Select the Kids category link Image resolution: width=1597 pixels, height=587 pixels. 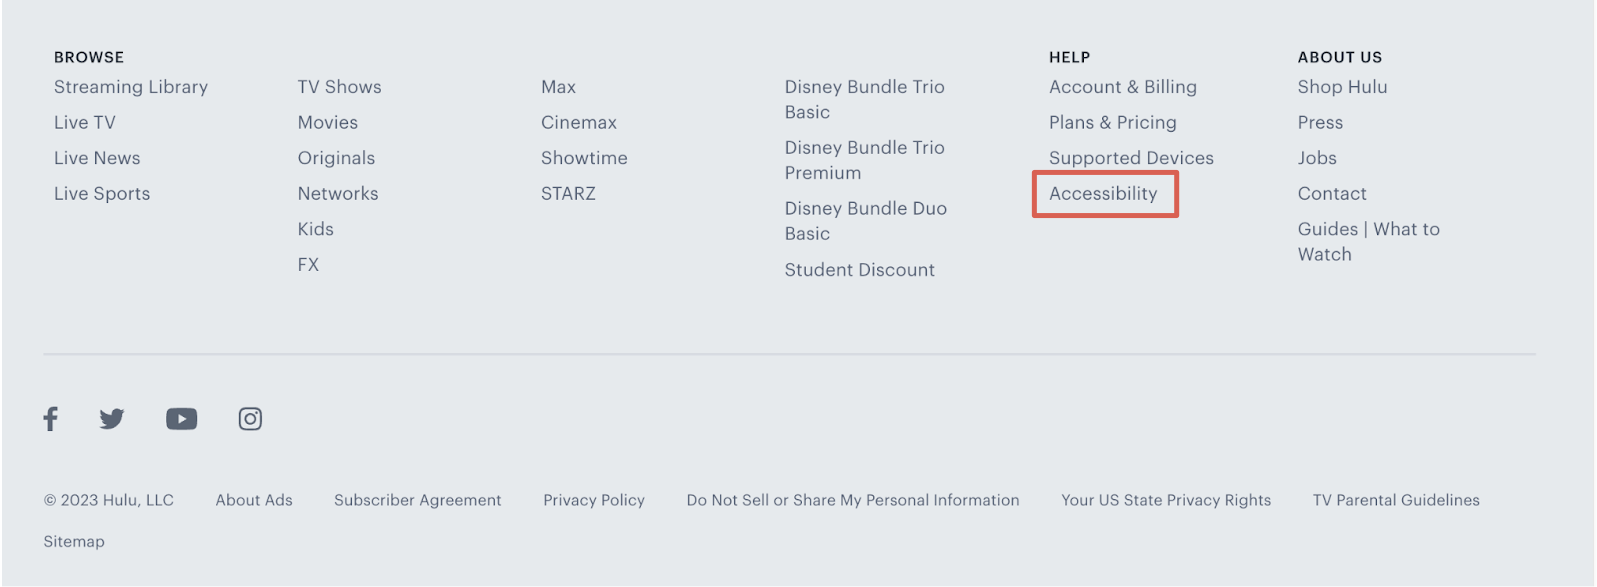tap(315, 229)
